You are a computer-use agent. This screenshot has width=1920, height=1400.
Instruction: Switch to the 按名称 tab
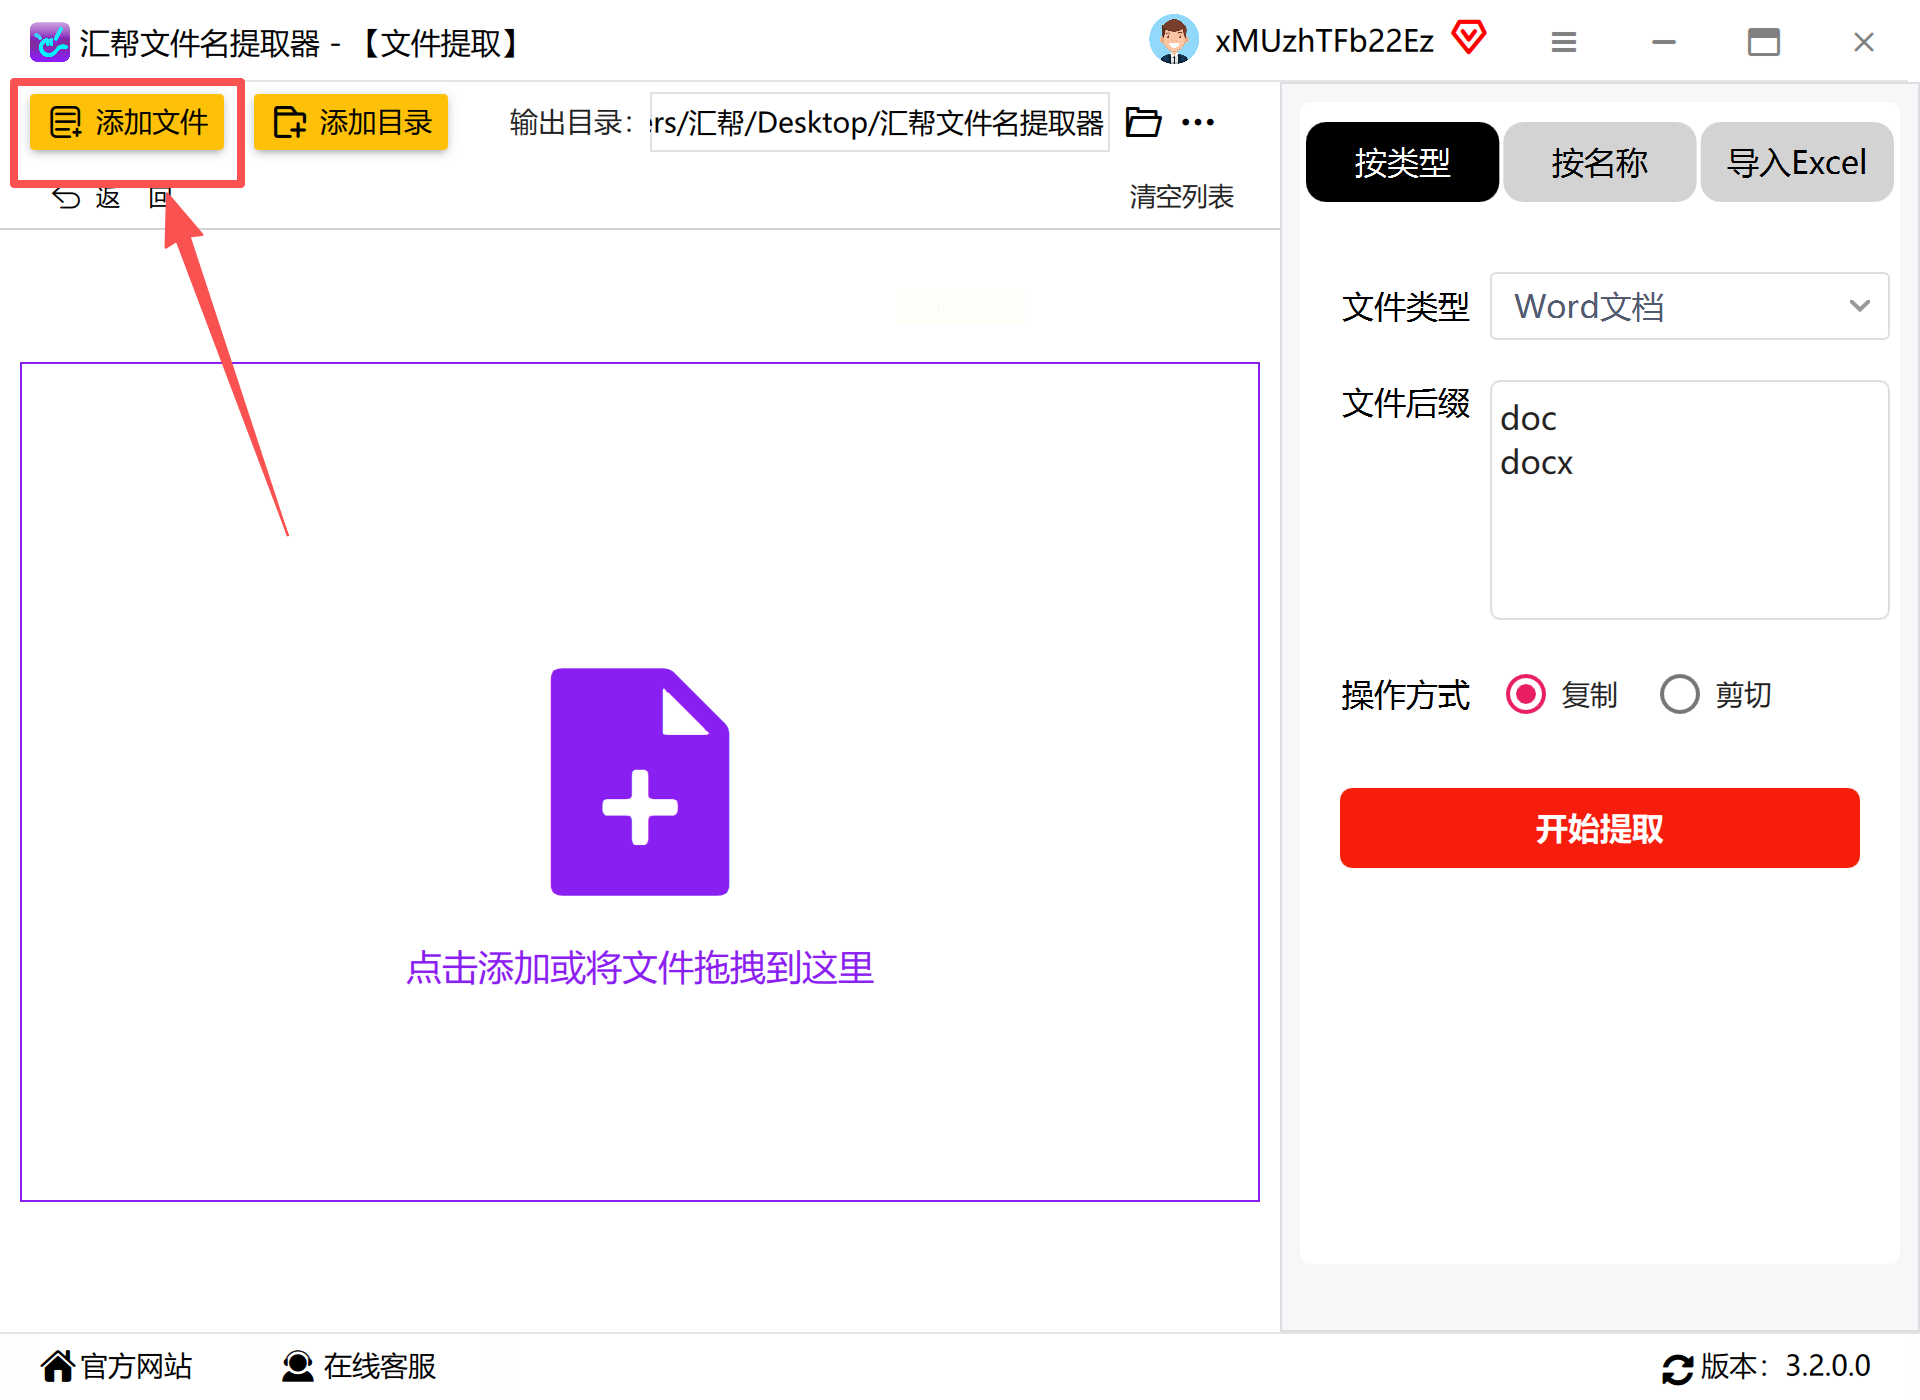click(x=1599, y=162)
